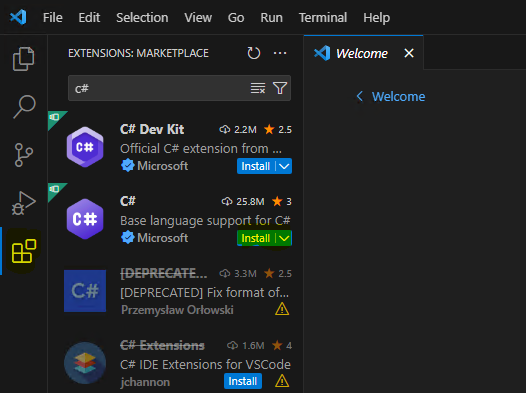Click the deprecated extension warning icon
The width and height of the screenshot is (526, 393).
pos(282,309)
